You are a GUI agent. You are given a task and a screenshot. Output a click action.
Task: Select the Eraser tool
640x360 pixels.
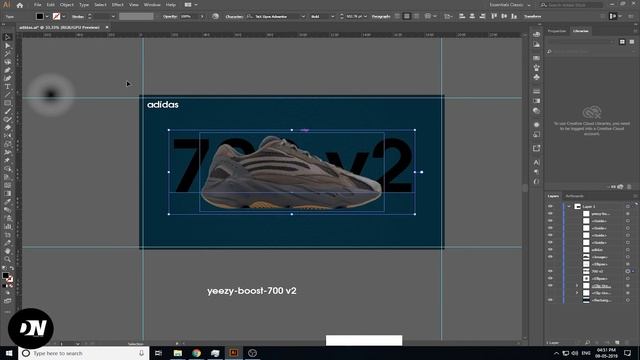7,128
